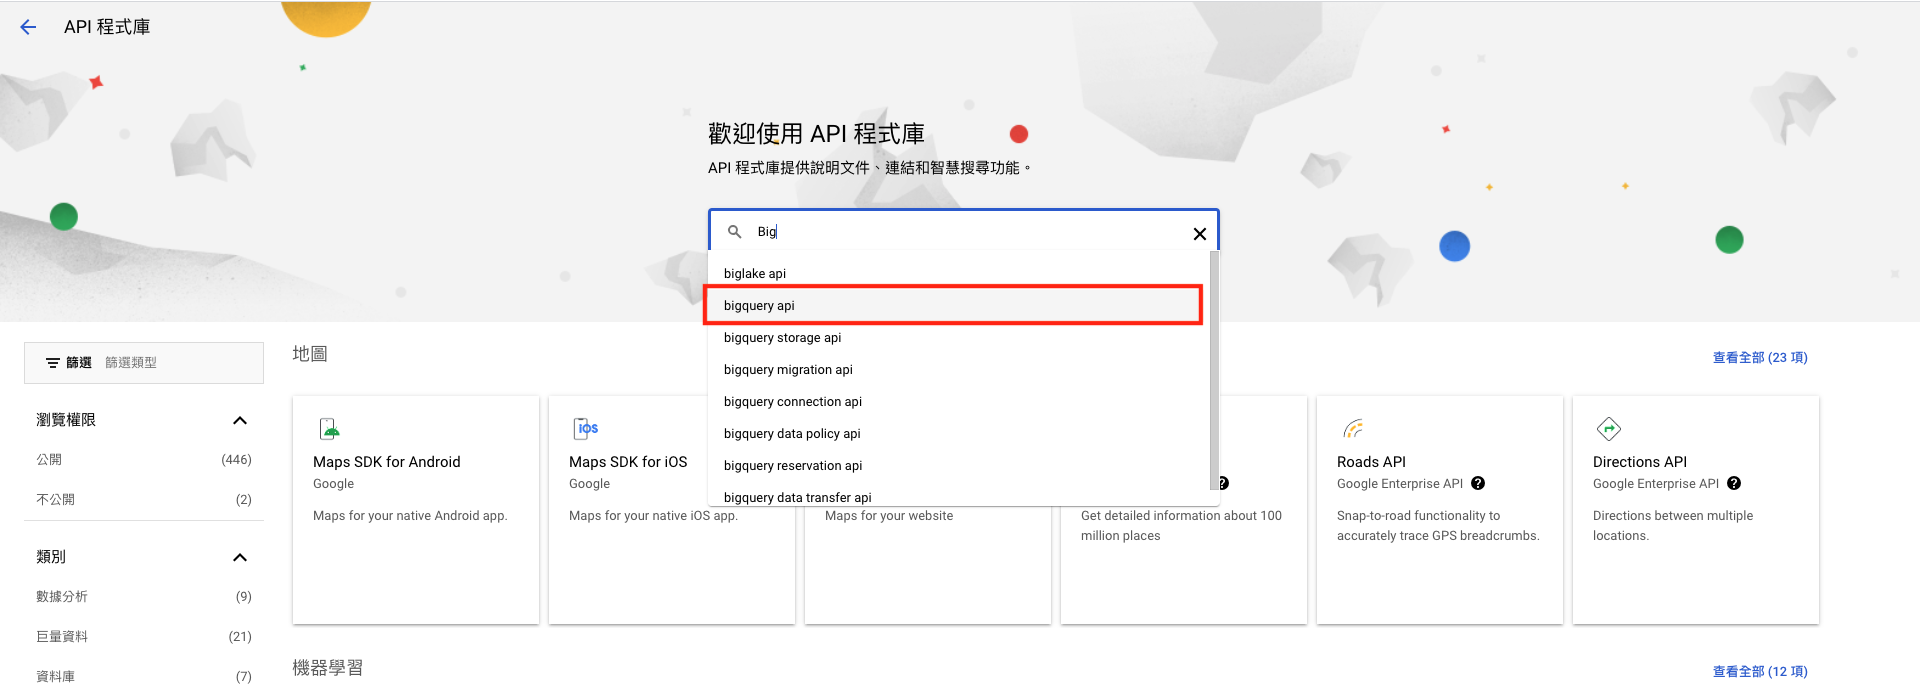The height and width of the screenshot is (695, 1920).
Task: Choose bigquery migration api suggestion
Action: 958,370
